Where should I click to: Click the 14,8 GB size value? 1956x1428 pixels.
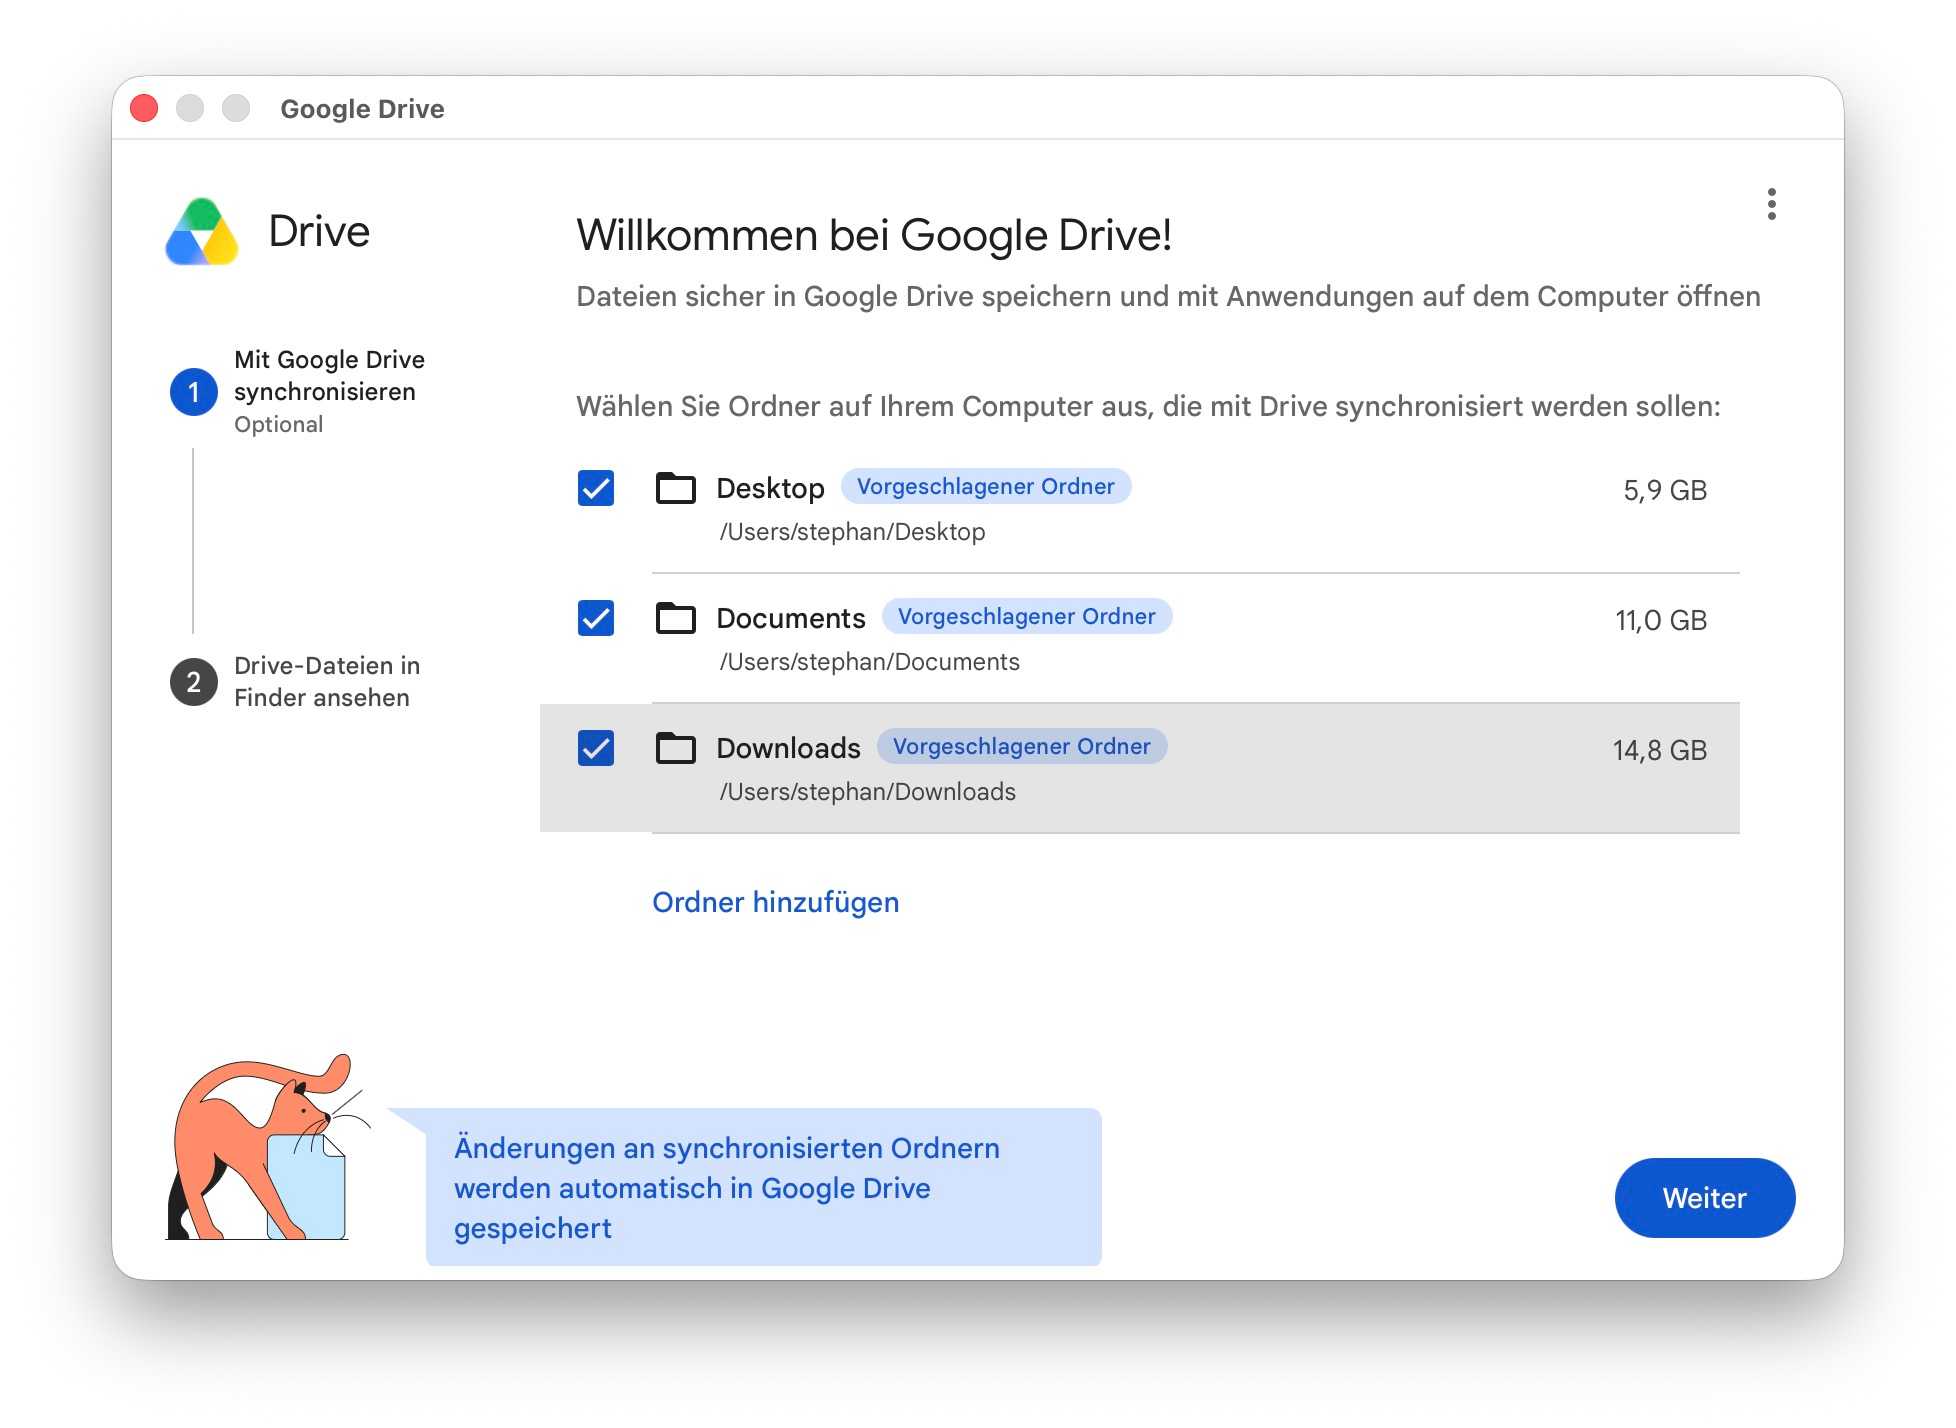1660,750
